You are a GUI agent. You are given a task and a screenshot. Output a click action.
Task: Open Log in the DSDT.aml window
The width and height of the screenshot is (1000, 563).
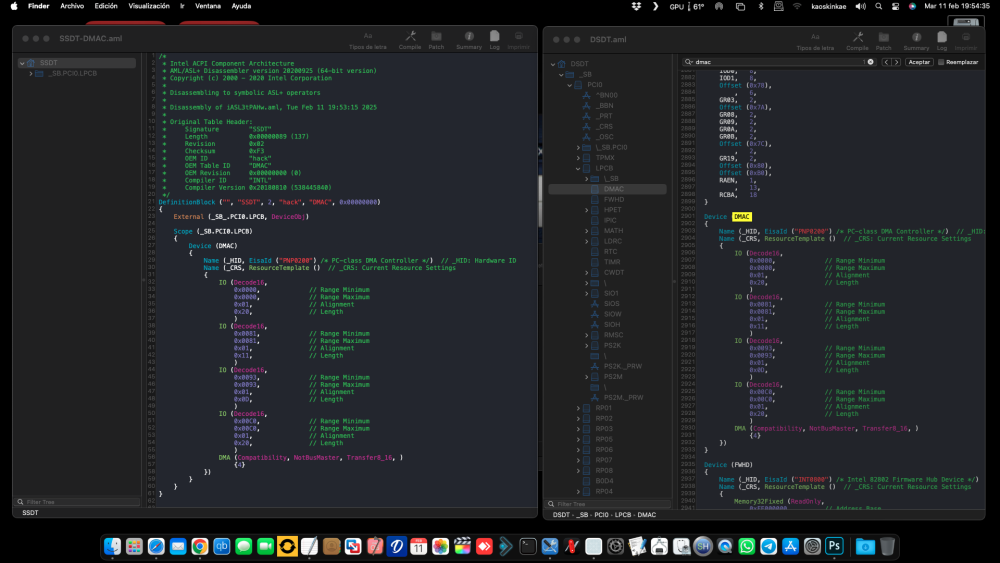(x=942, y=41)
